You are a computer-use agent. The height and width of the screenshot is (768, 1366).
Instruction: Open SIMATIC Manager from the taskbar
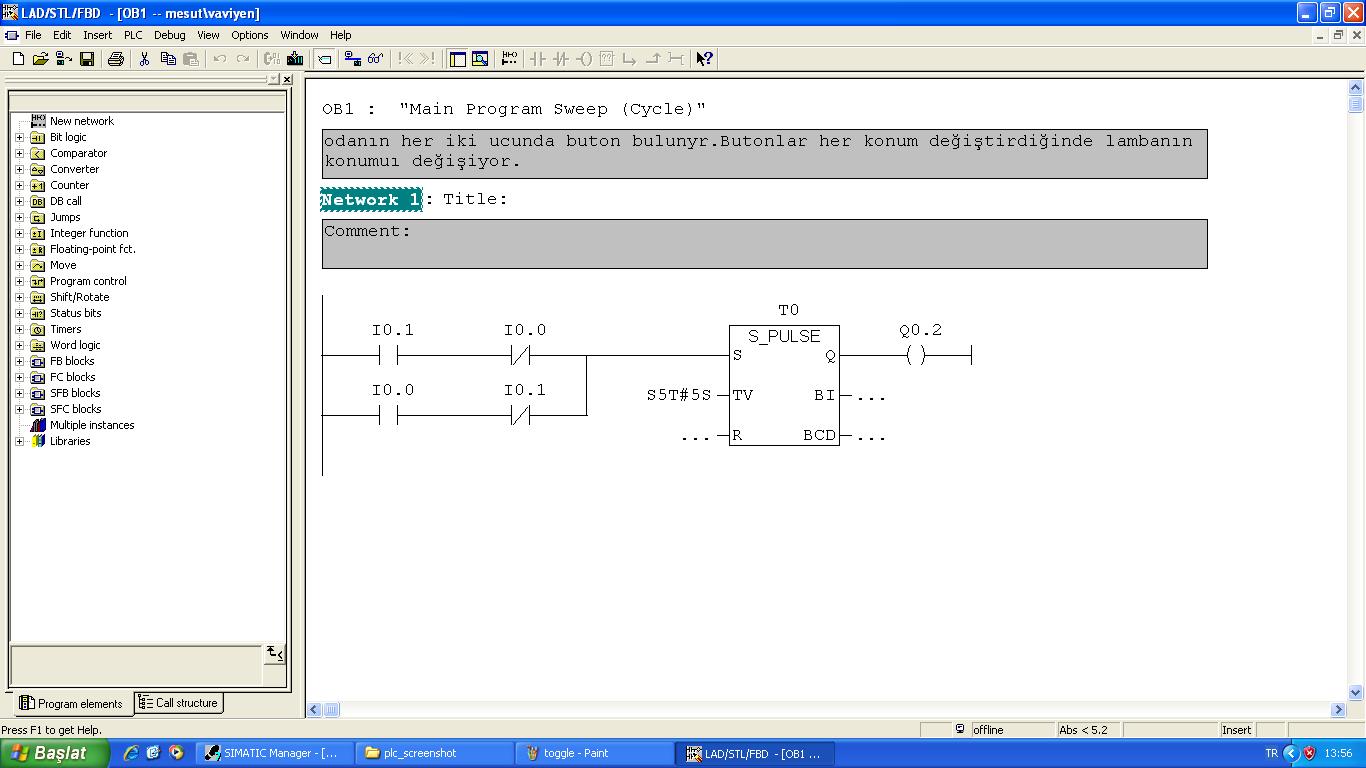point(273,753)
